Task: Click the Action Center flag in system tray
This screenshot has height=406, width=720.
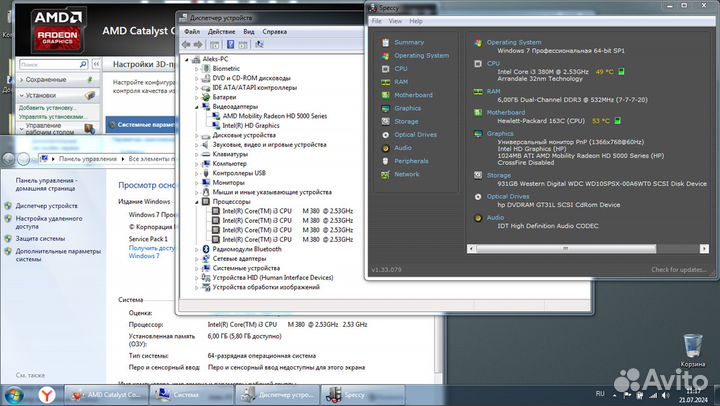Action: tap(627, 395)
